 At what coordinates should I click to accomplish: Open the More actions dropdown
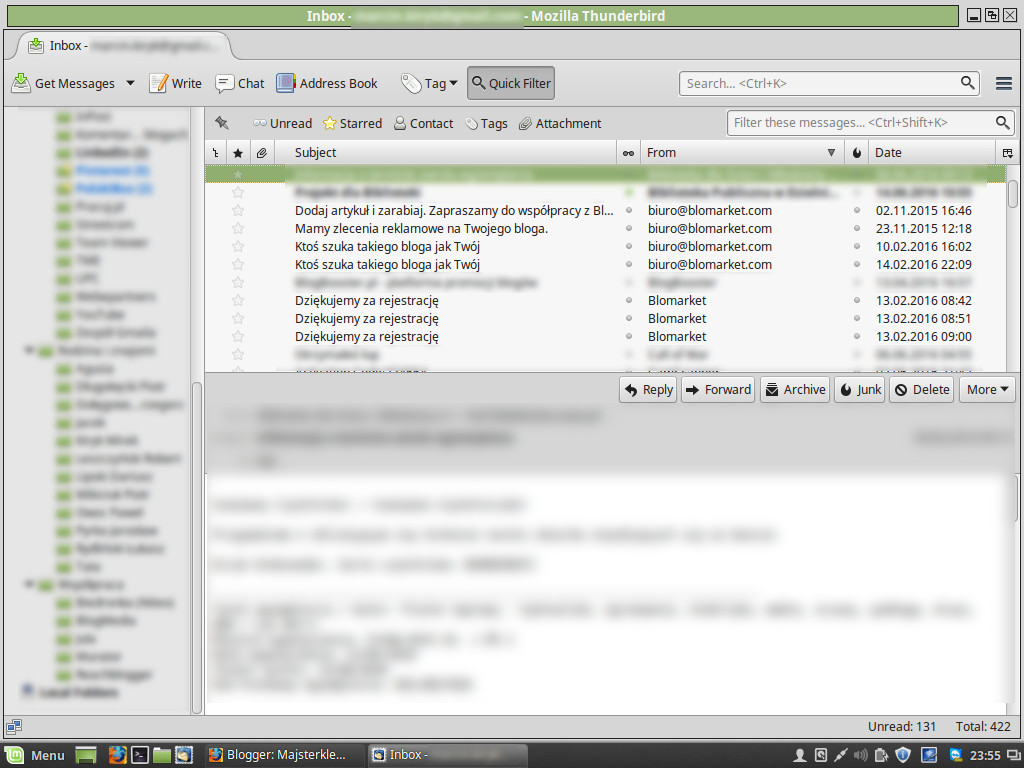[987, 390]
